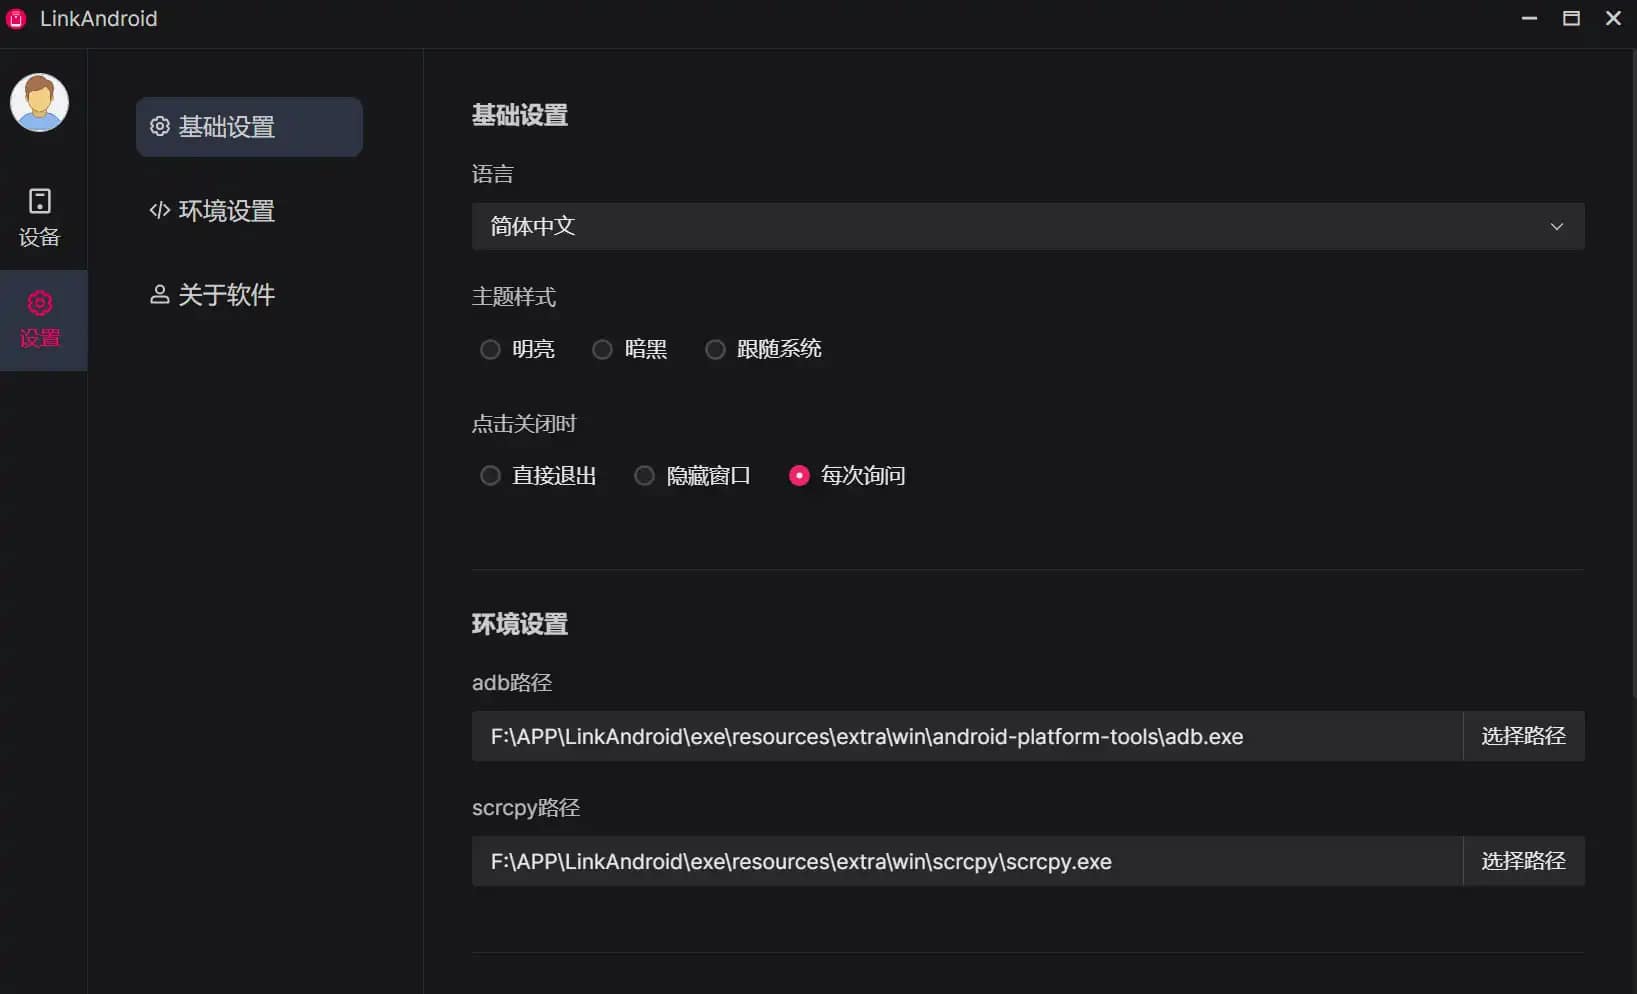The width and height of the screenshot is (1637, 994).
Task: Maximize the LinkAndroid window
Action: [1571, 19]
